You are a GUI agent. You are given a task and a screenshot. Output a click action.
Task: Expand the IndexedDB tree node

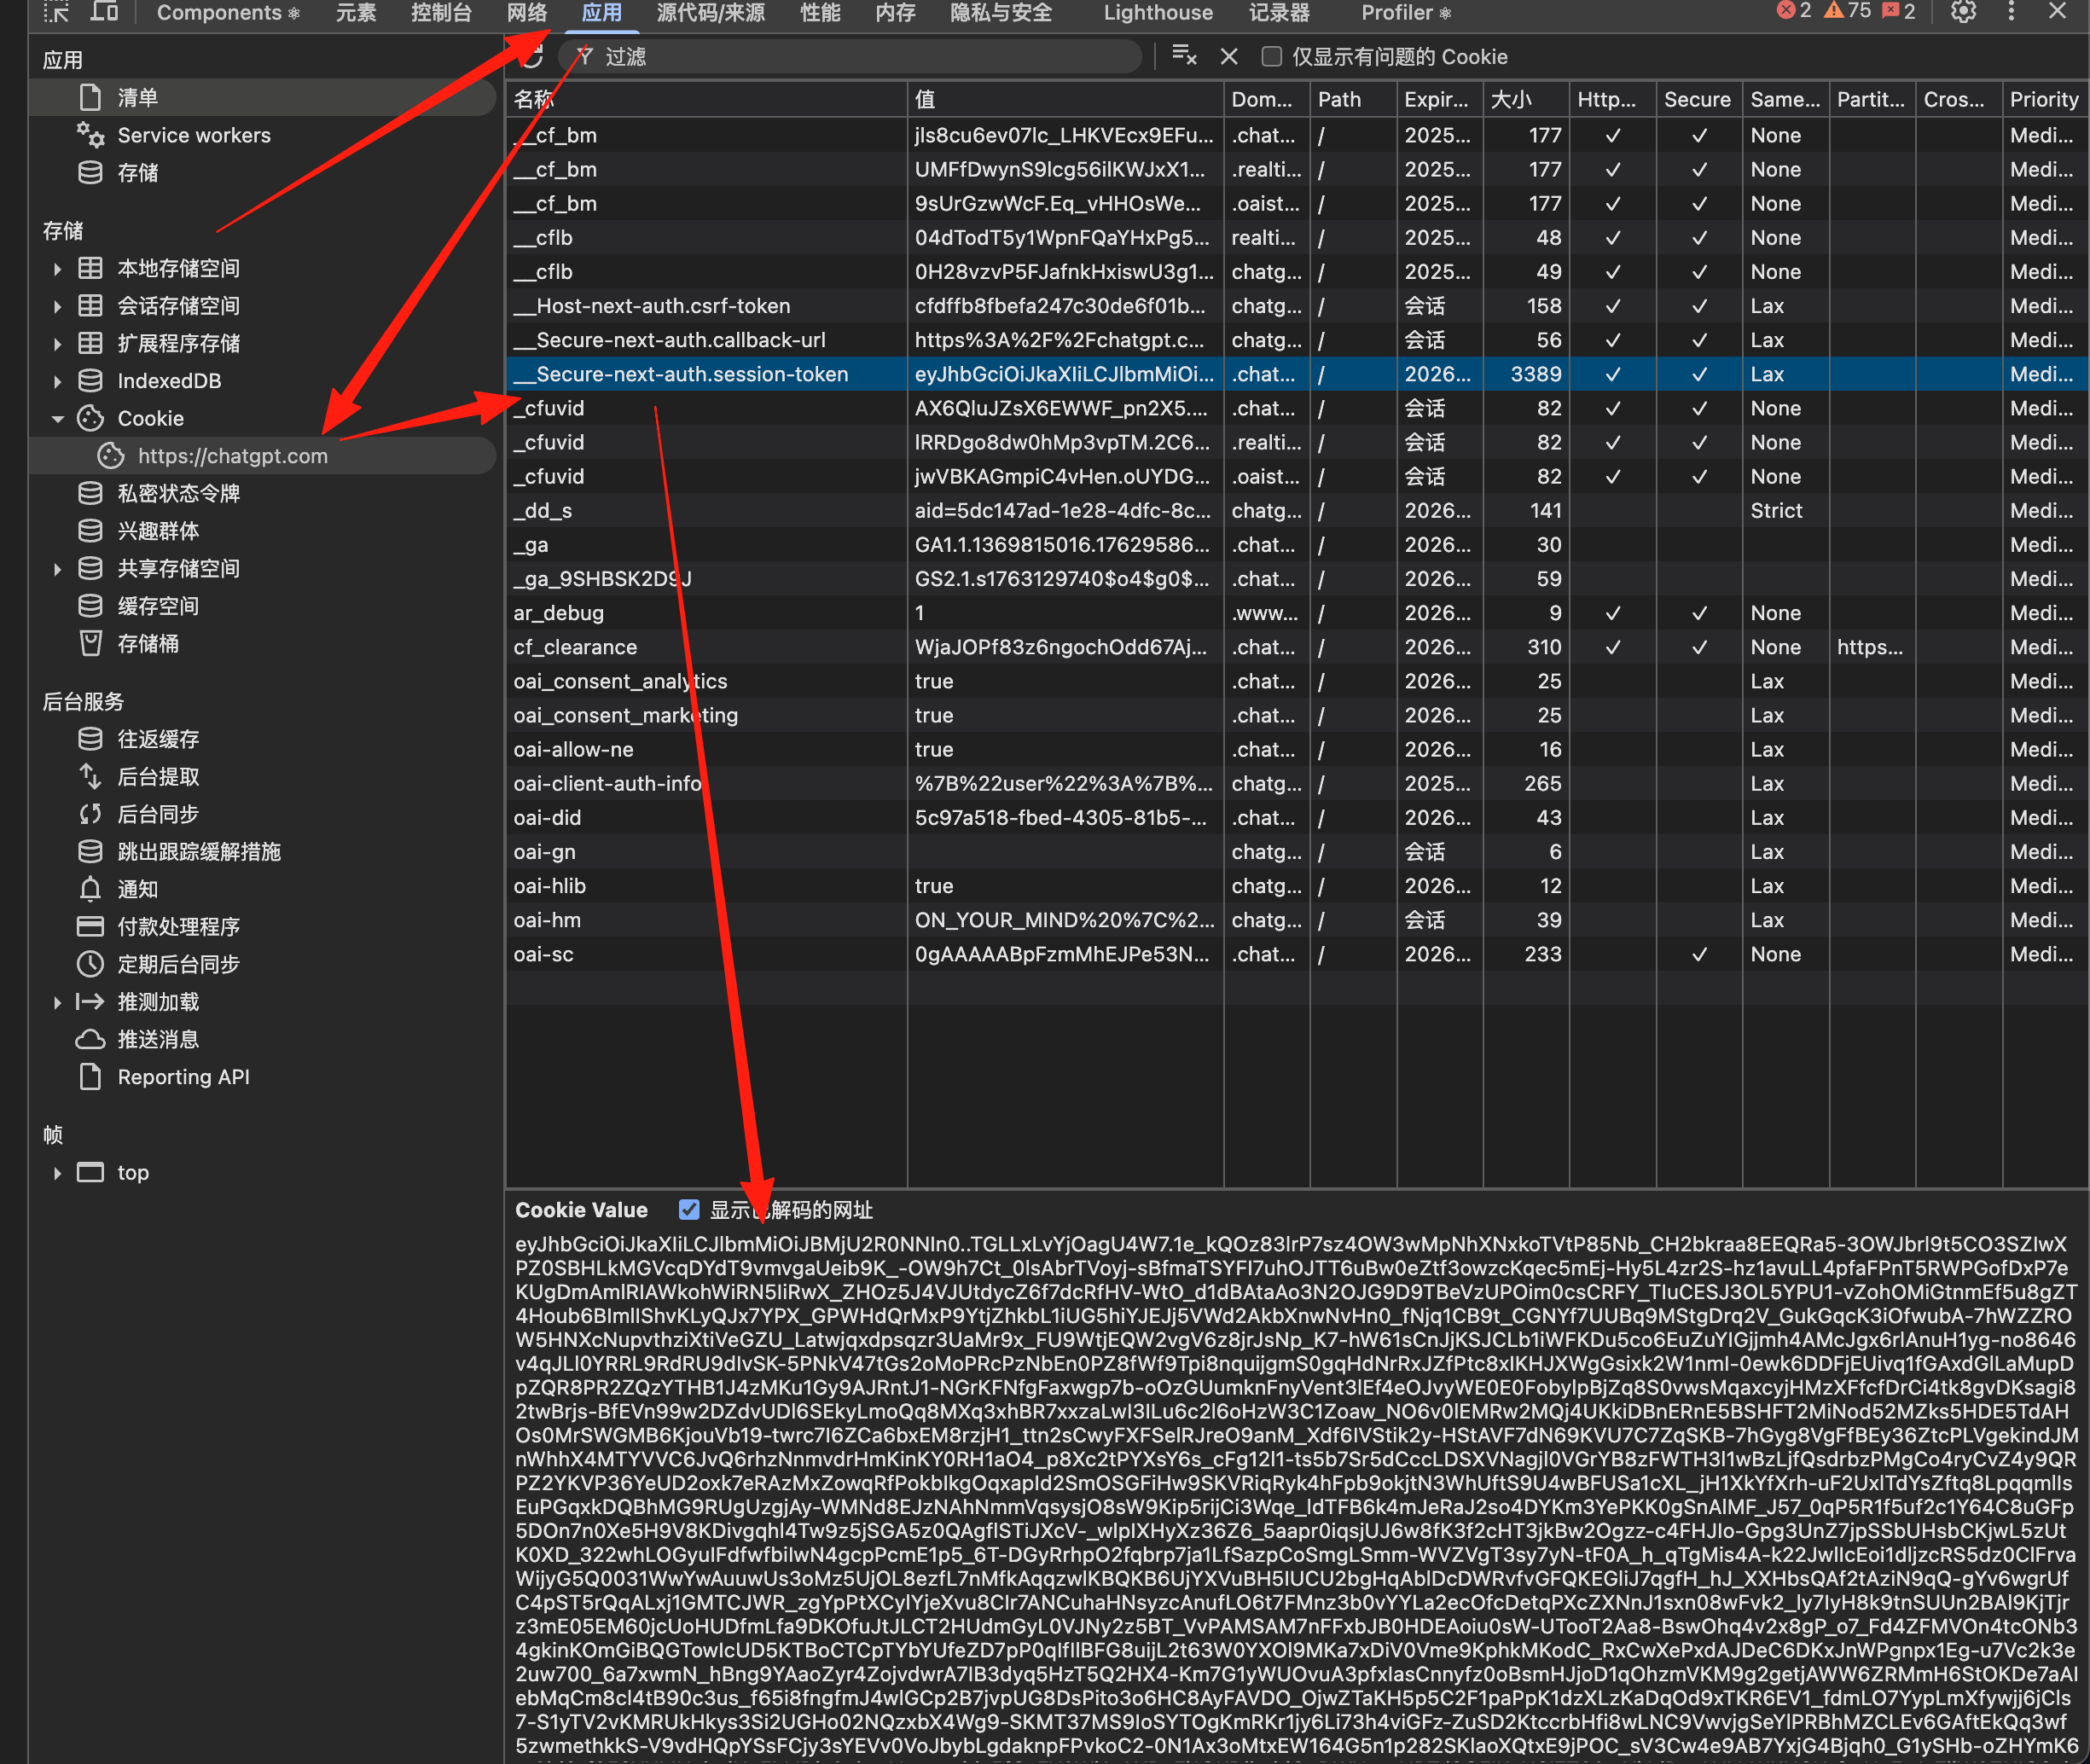tap(57, 381)
